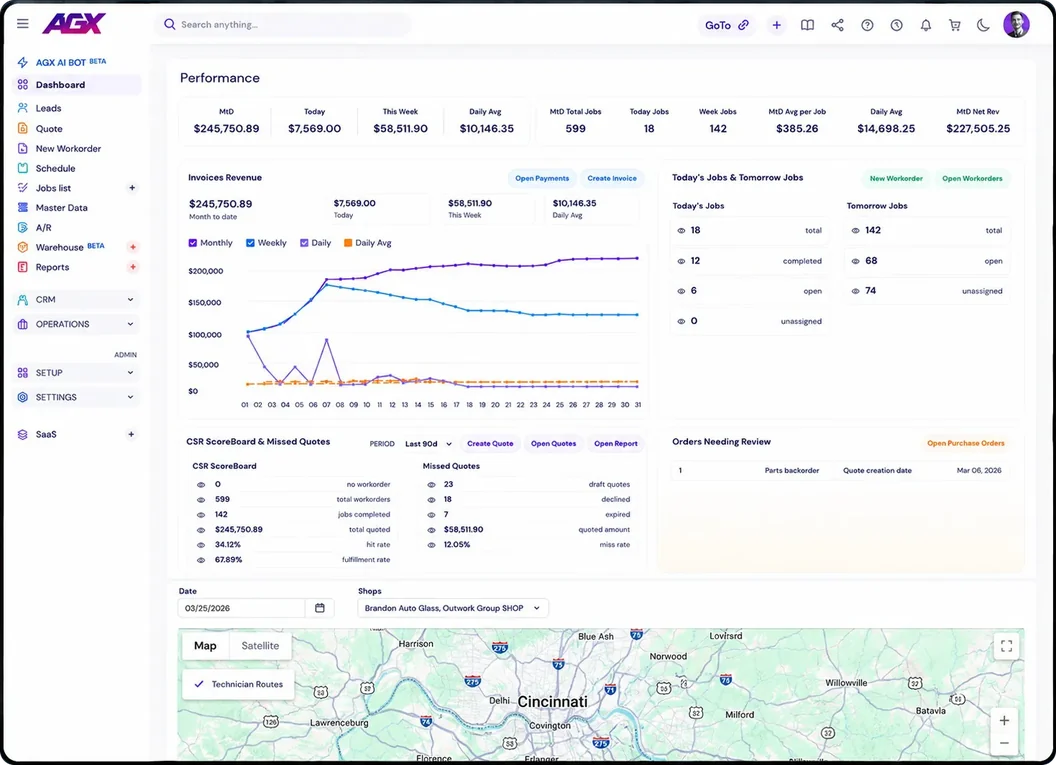1056x765 pixels.
Task: Click the share icon in top bar
Action: [x=837, y=25]
